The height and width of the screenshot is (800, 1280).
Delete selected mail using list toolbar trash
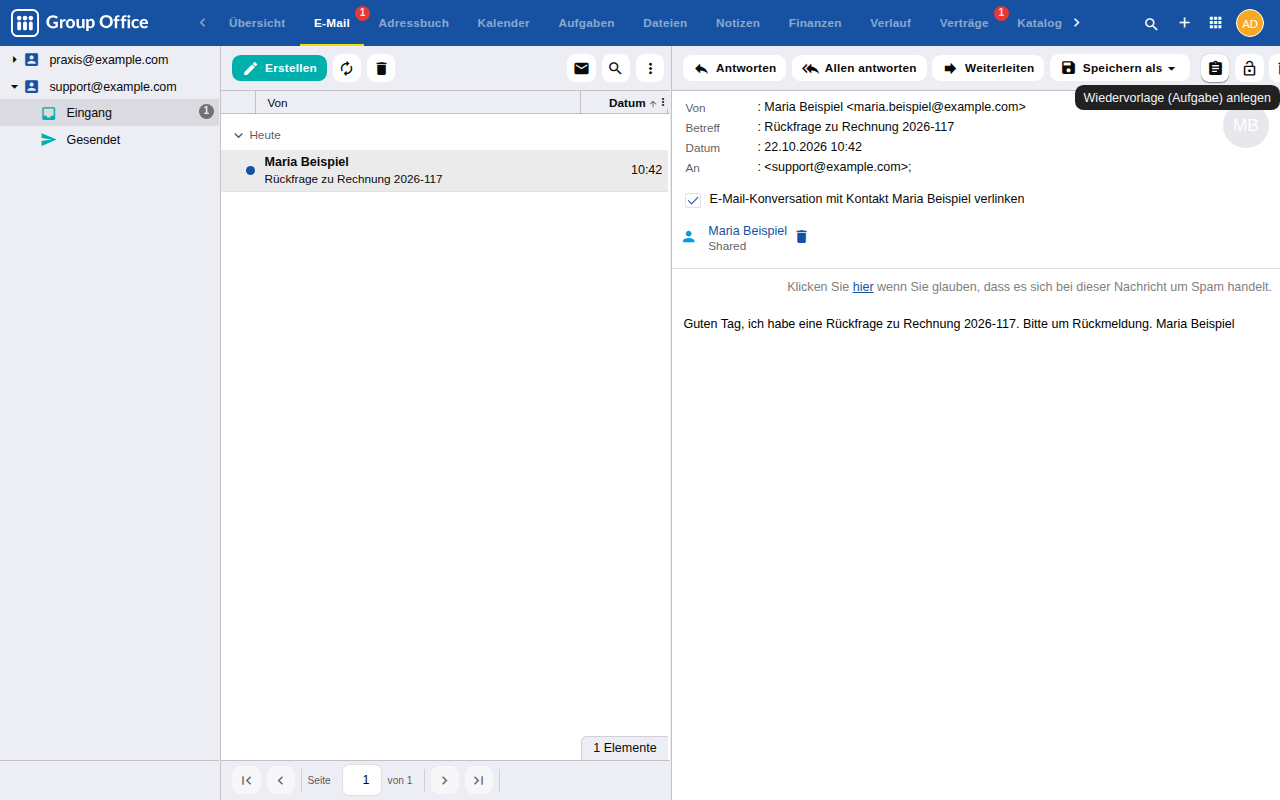(381, 68)
